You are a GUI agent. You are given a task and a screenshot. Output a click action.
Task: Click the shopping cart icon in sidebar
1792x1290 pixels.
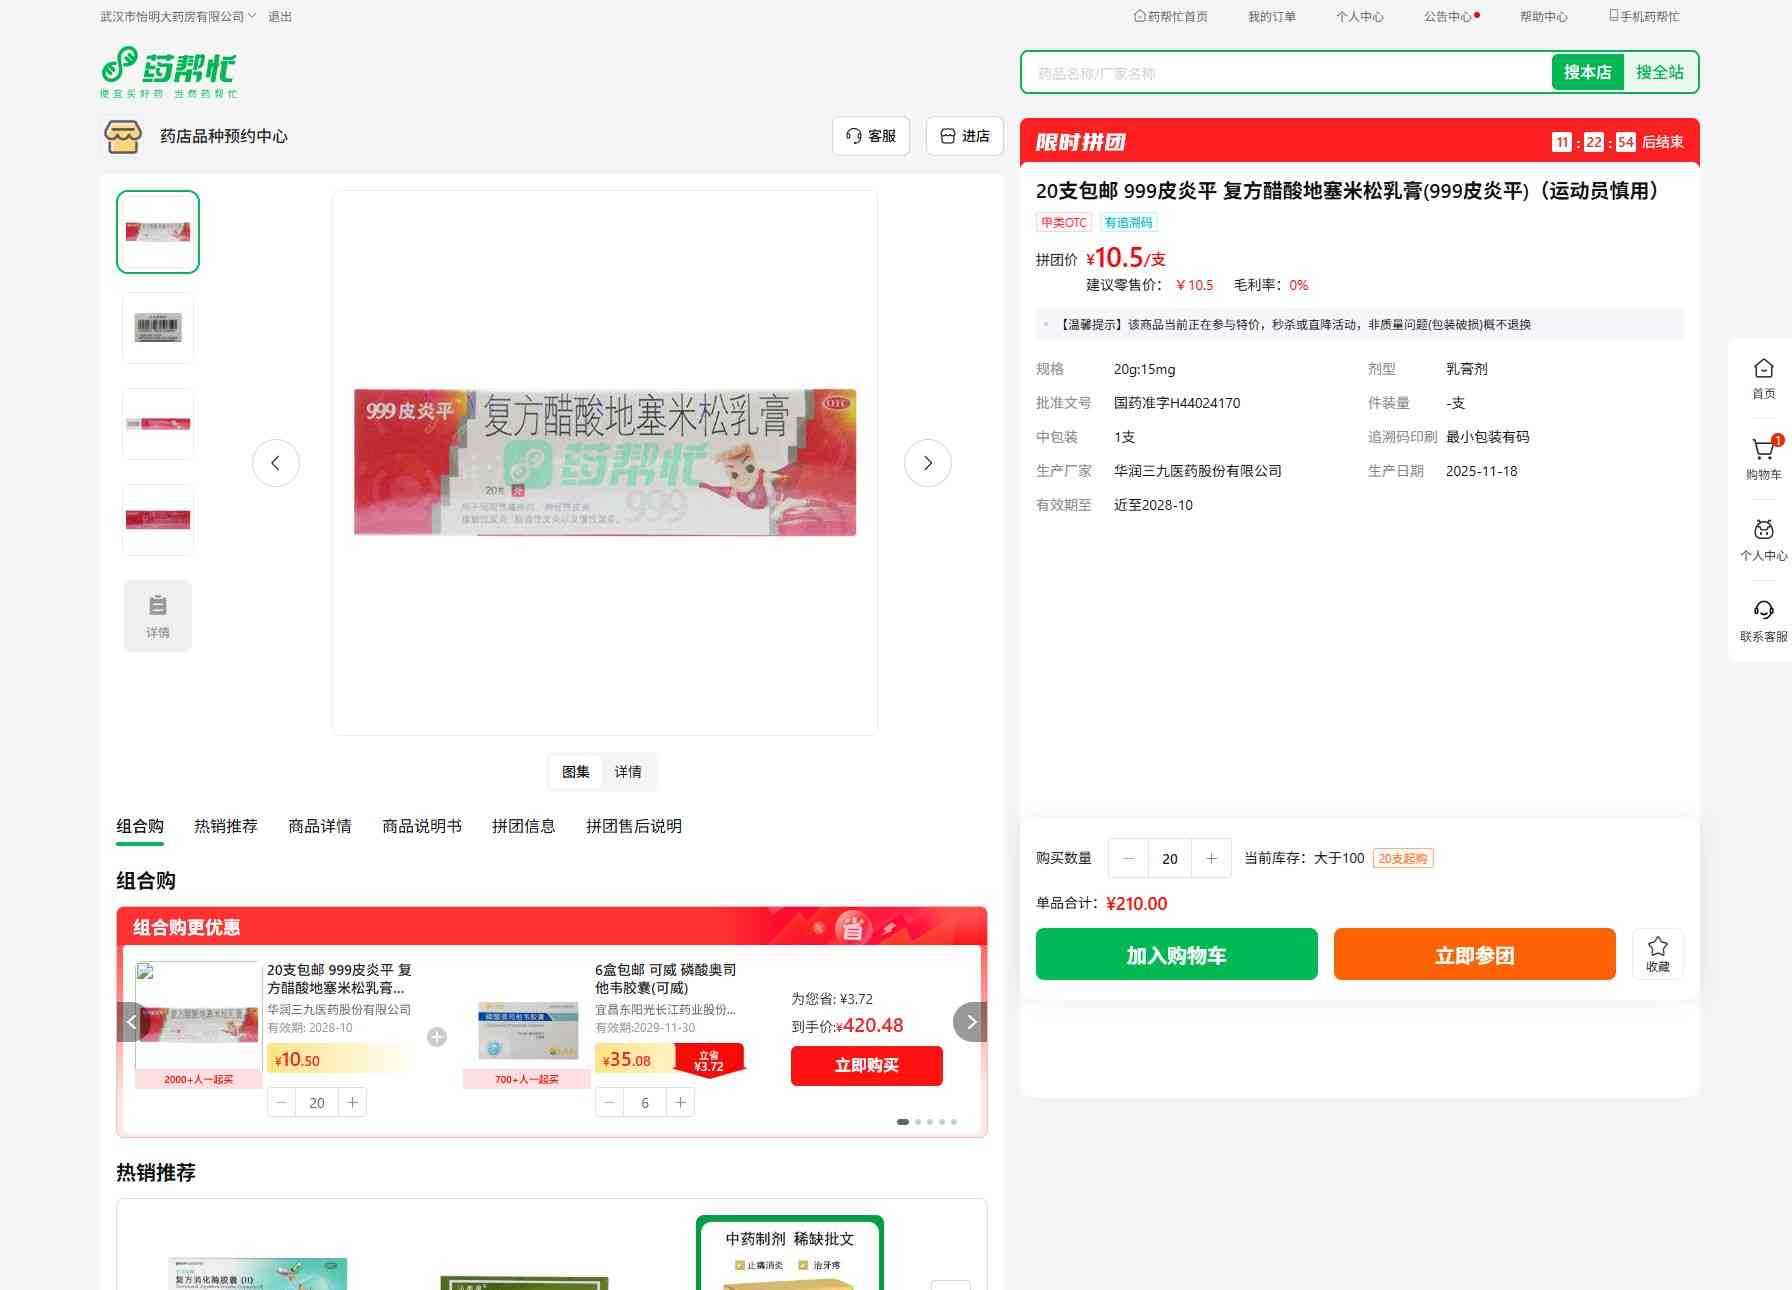[1763, 451]
